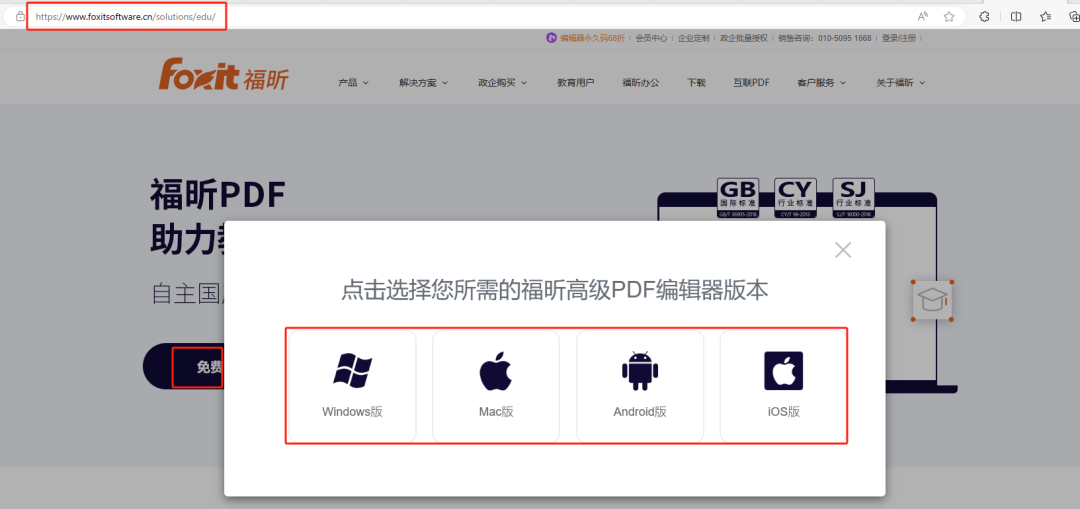Expand the 解决方案 dropdown menu
The image size is (1080, 509).
(x=424, y=83)
